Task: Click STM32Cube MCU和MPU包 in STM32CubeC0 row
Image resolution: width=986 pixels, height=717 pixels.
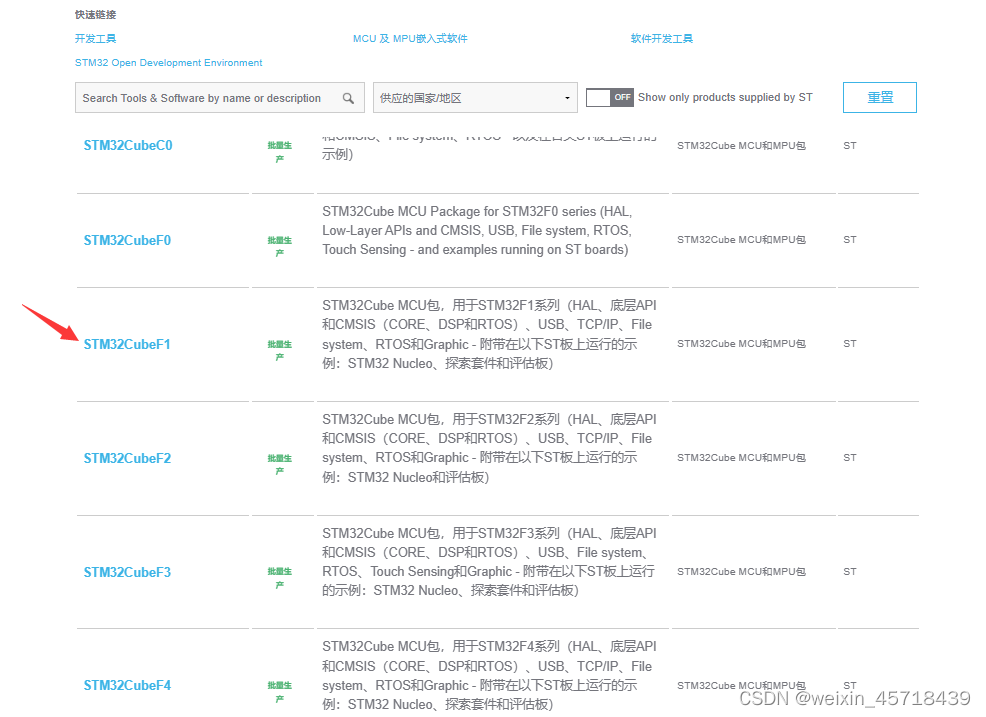Action: coord(741,145)
